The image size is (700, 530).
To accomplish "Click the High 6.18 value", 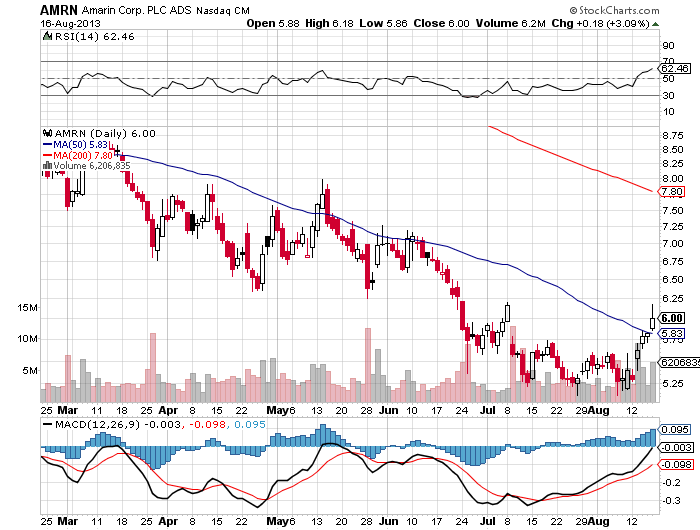I will coord(329,23).
